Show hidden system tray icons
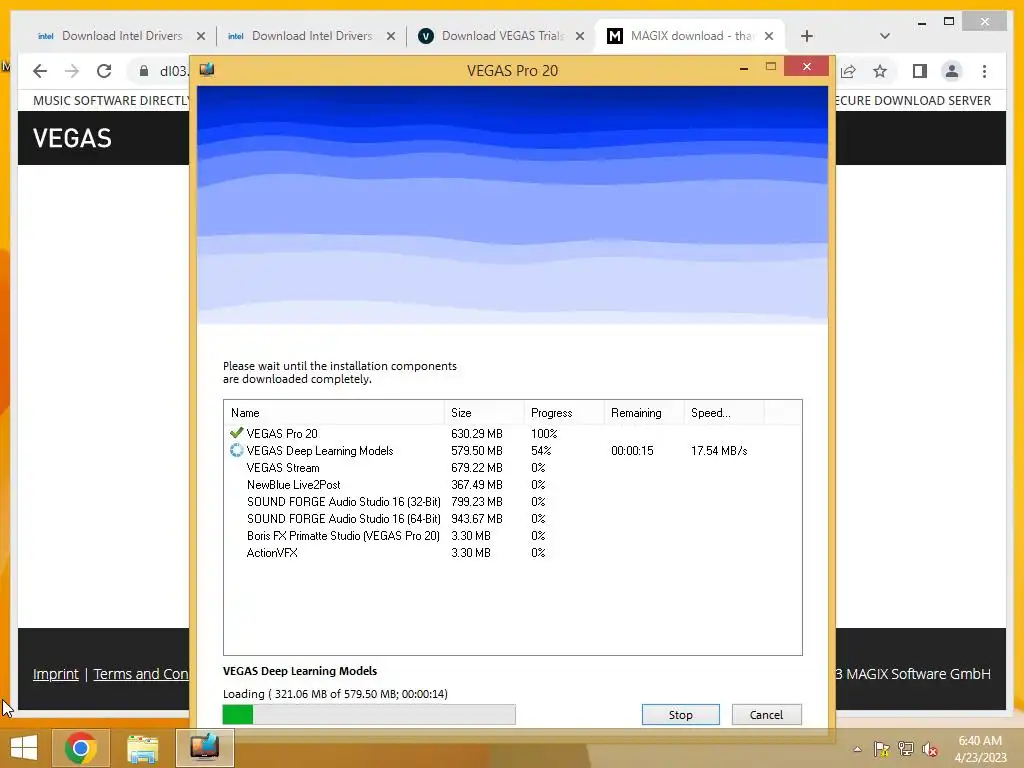Image resolution: width=1024 pixels, height=768 pixels. coord(857,749)
